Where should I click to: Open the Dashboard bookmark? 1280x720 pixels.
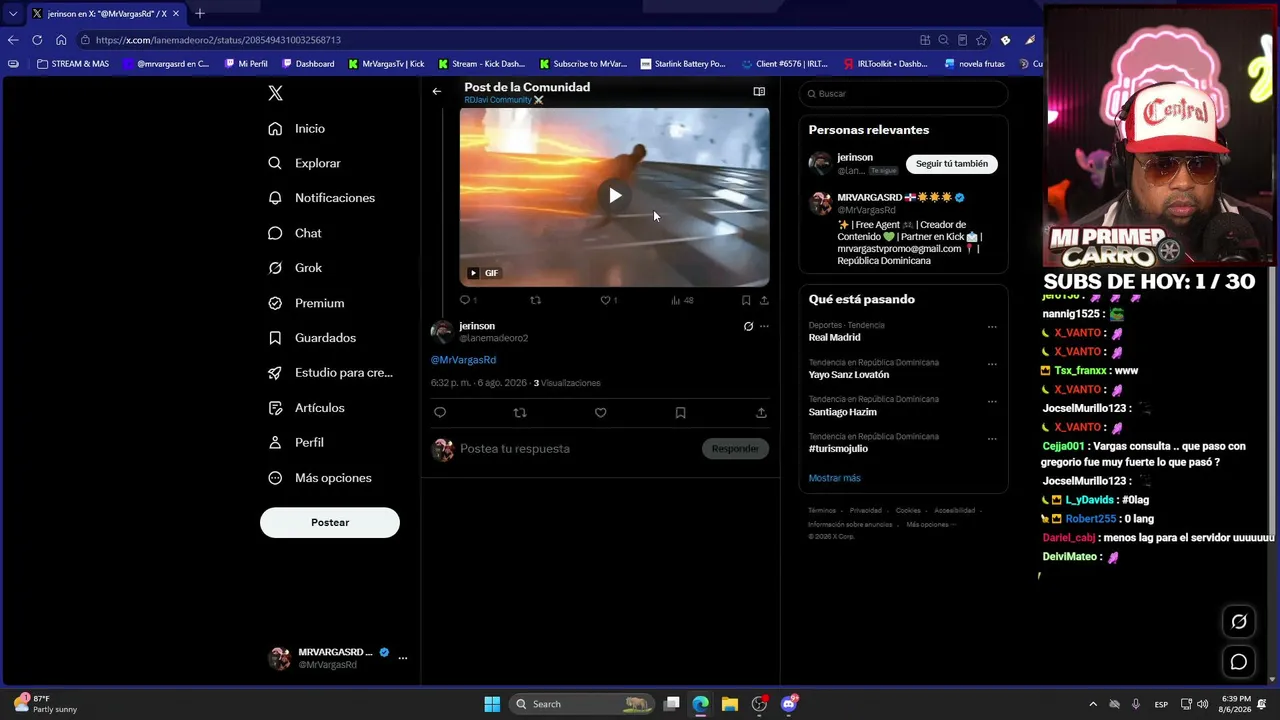pos(308,64)
